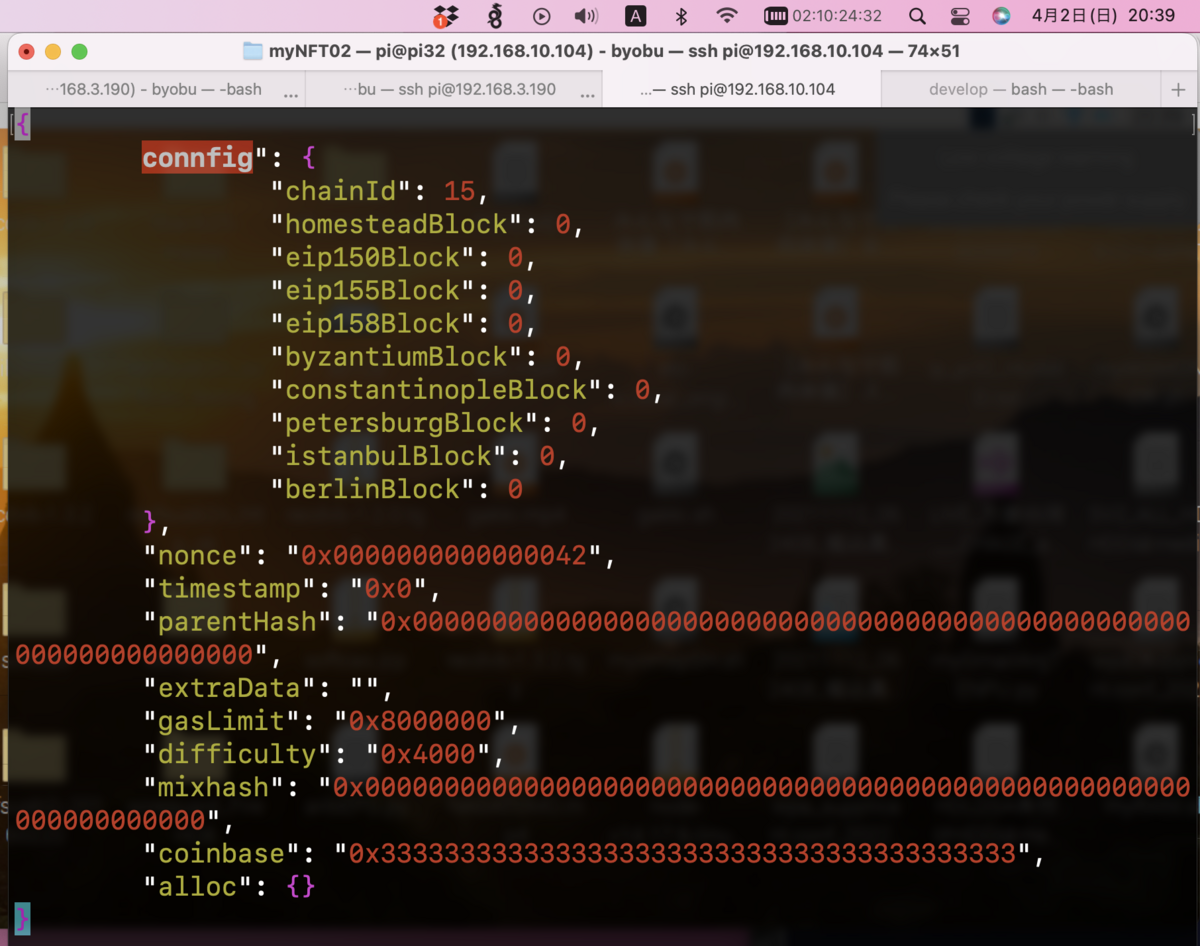Viewport: 1200px width, 946px height.
Task: Click the "extraData" key
Action: click(230, 687)
